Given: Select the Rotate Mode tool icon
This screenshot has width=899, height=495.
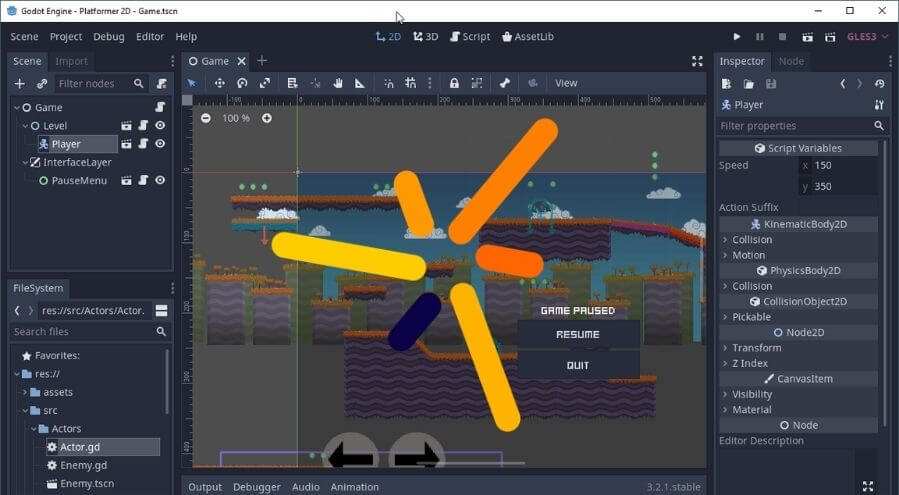Looking at the screenshot, I should [242, 83].
